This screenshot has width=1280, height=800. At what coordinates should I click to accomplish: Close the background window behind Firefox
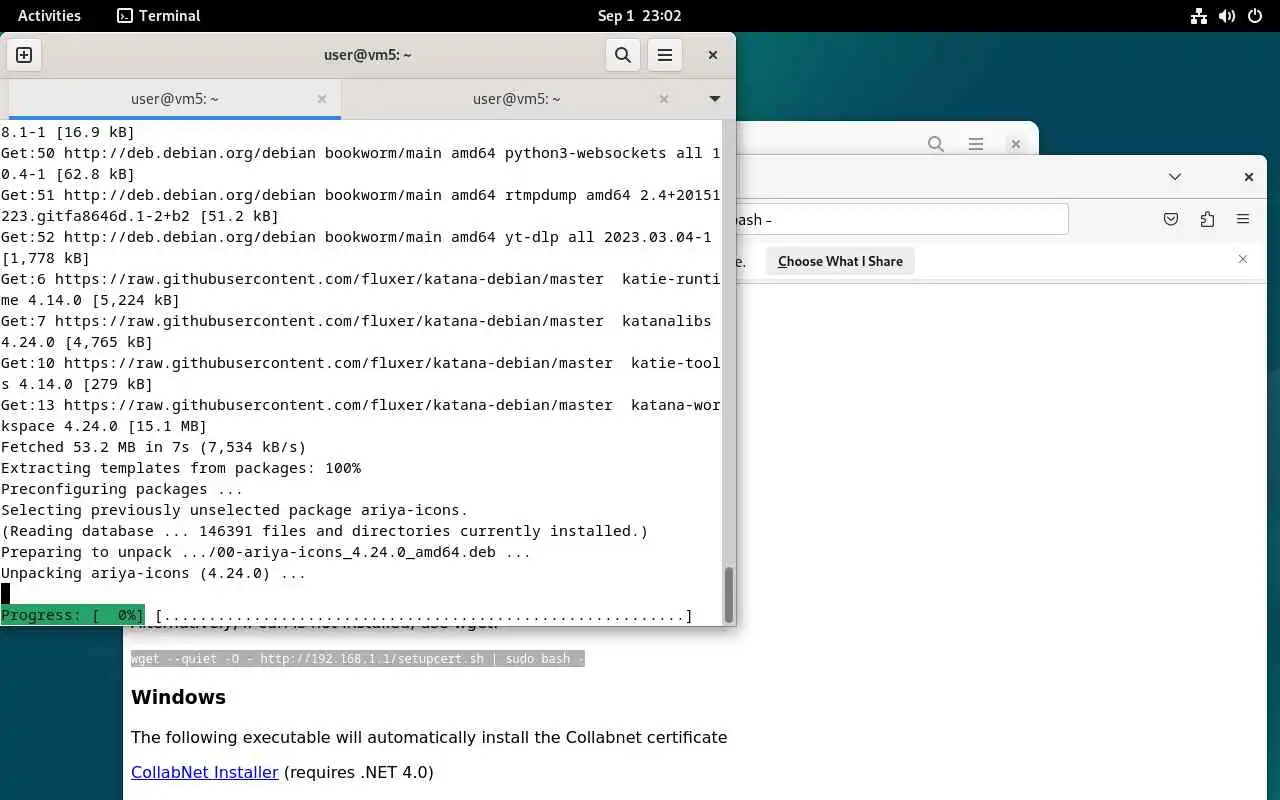[x=1015, y=144]
